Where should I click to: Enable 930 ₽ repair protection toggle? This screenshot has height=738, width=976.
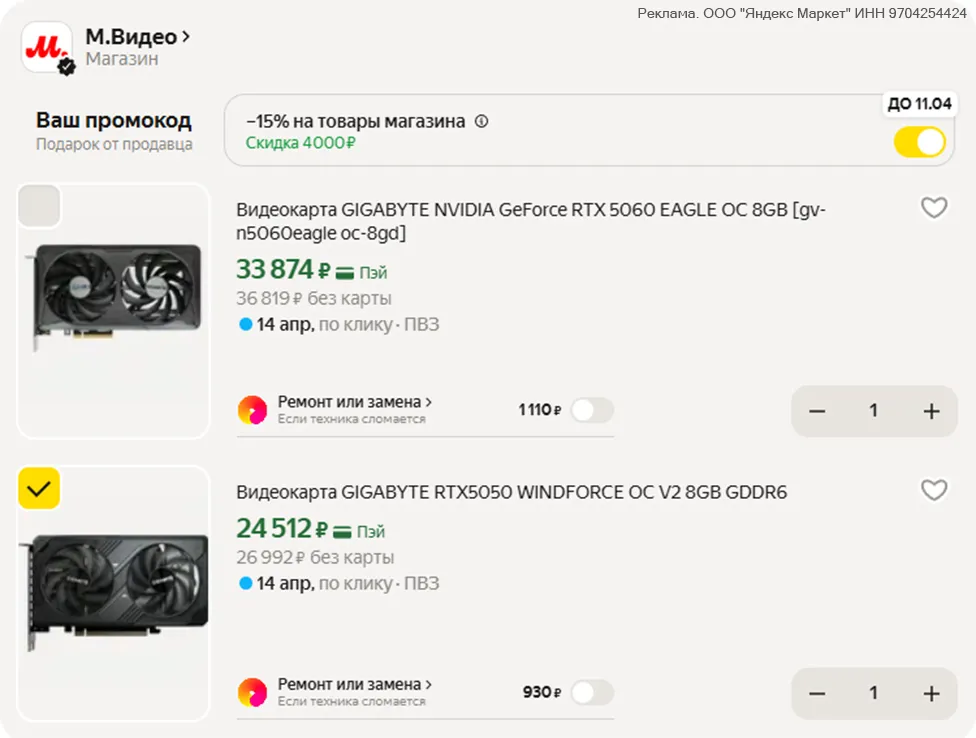click(x=592, y=692)
